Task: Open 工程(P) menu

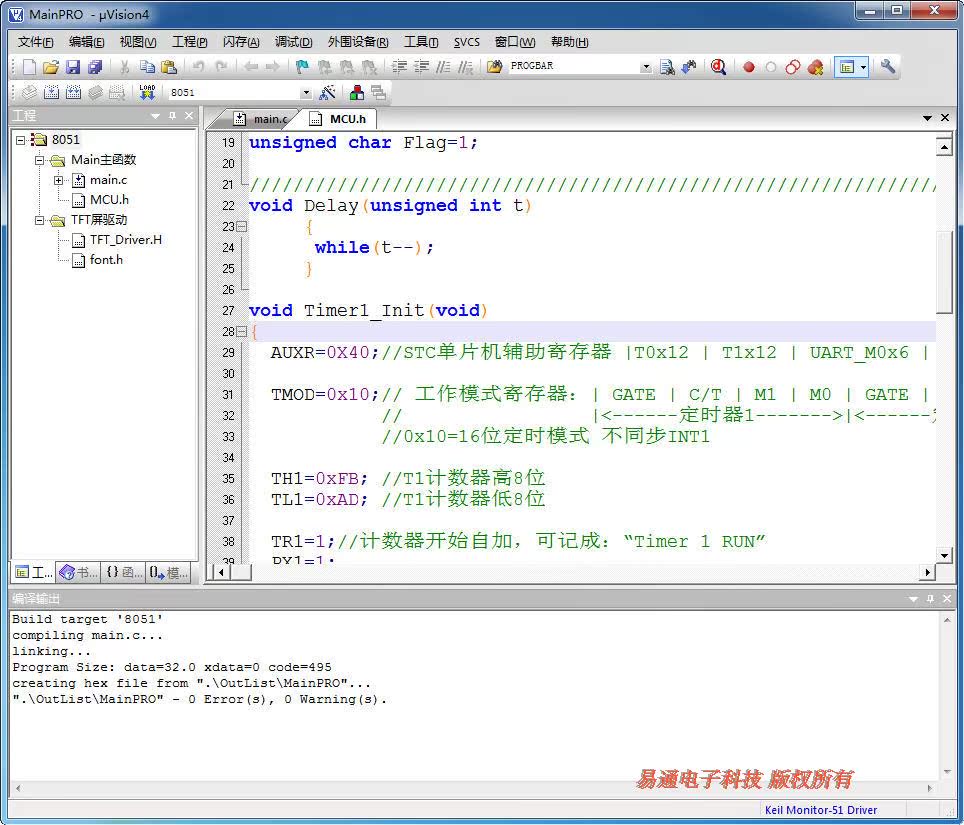Action: click(x=189, y=42)
